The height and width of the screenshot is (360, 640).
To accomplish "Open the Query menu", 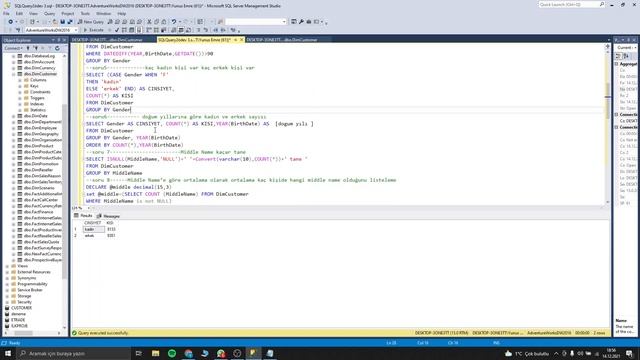I will point(49,13).
